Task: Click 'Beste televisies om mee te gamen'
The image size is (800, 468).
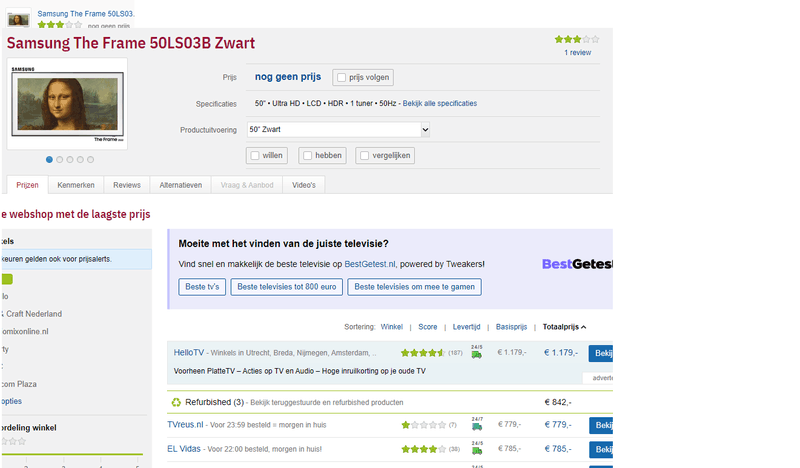Action: pos(414,287)
